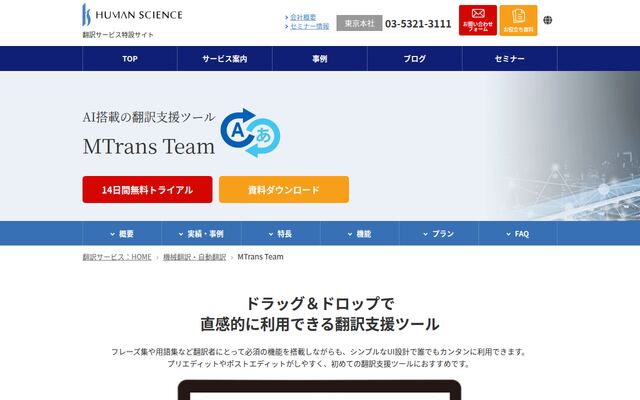This screenshot has width=640, height=400.
Task: Follow the 機械翻訳・自動翻訳 breadcrumb link
Action: click(x=195, y=257)
